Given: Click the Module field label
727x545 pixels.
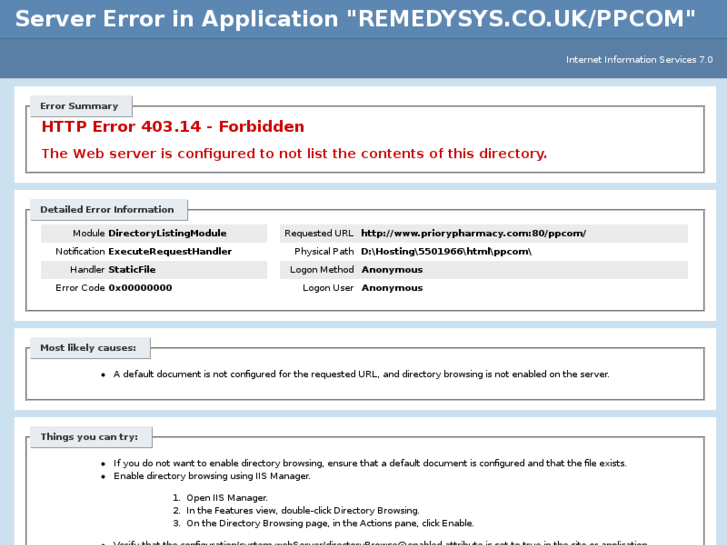Looking at the screenshot, I should (89, 233).
